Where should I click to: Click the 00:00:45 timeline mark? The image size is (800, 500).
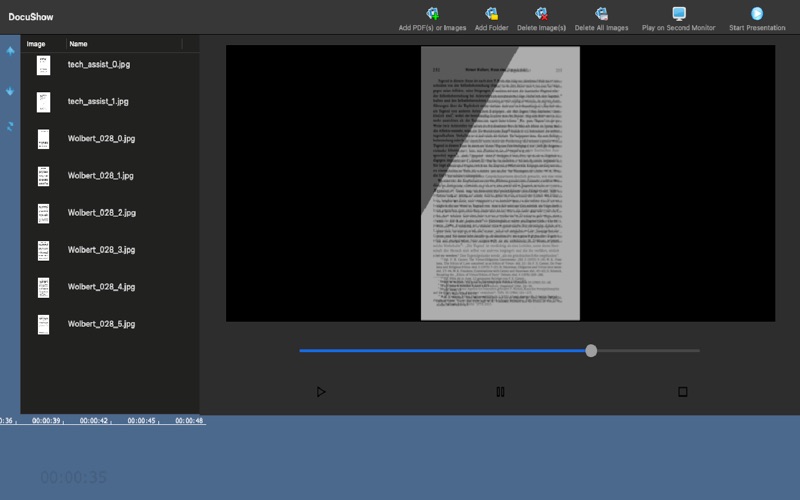coord(141,421)
